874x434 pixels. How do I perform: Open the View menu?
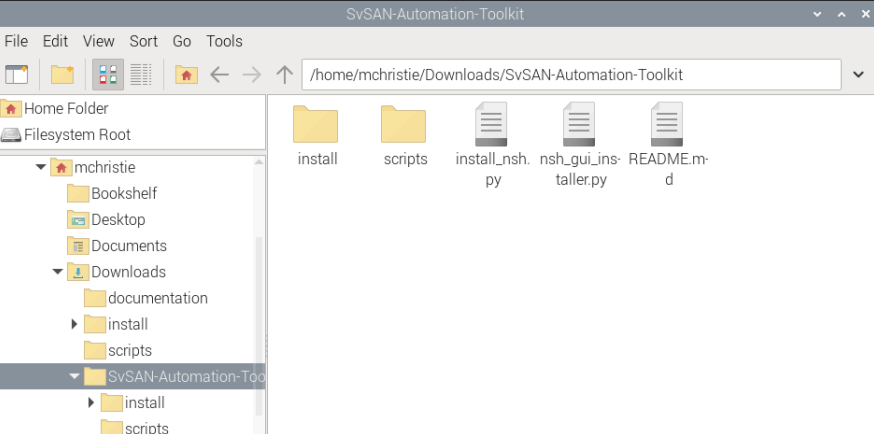tap(99, 41)
